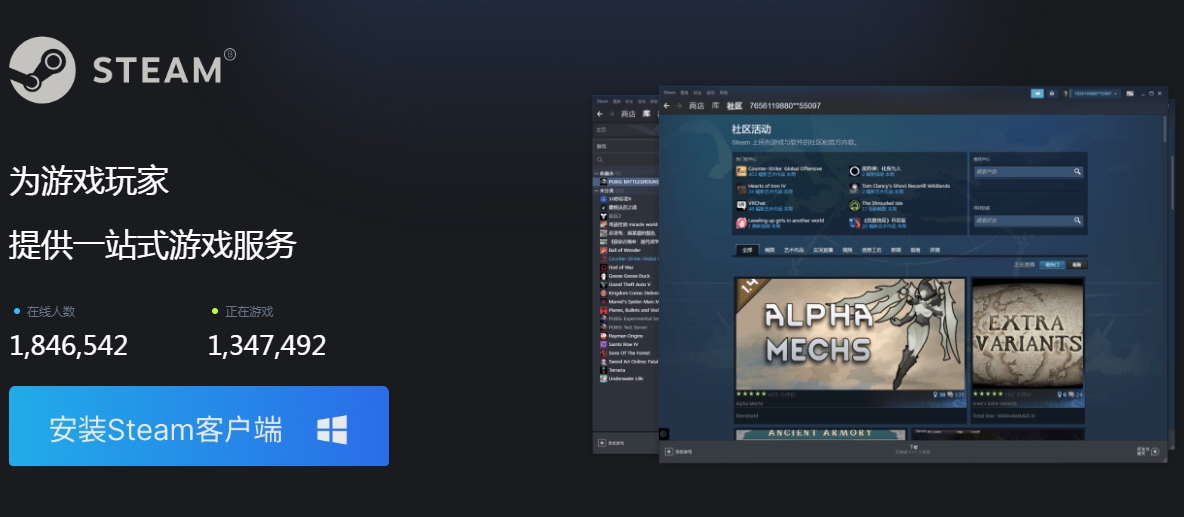Select the 最热门 sort toggle
This screenshot has width=1184, height=517.
1051,265
